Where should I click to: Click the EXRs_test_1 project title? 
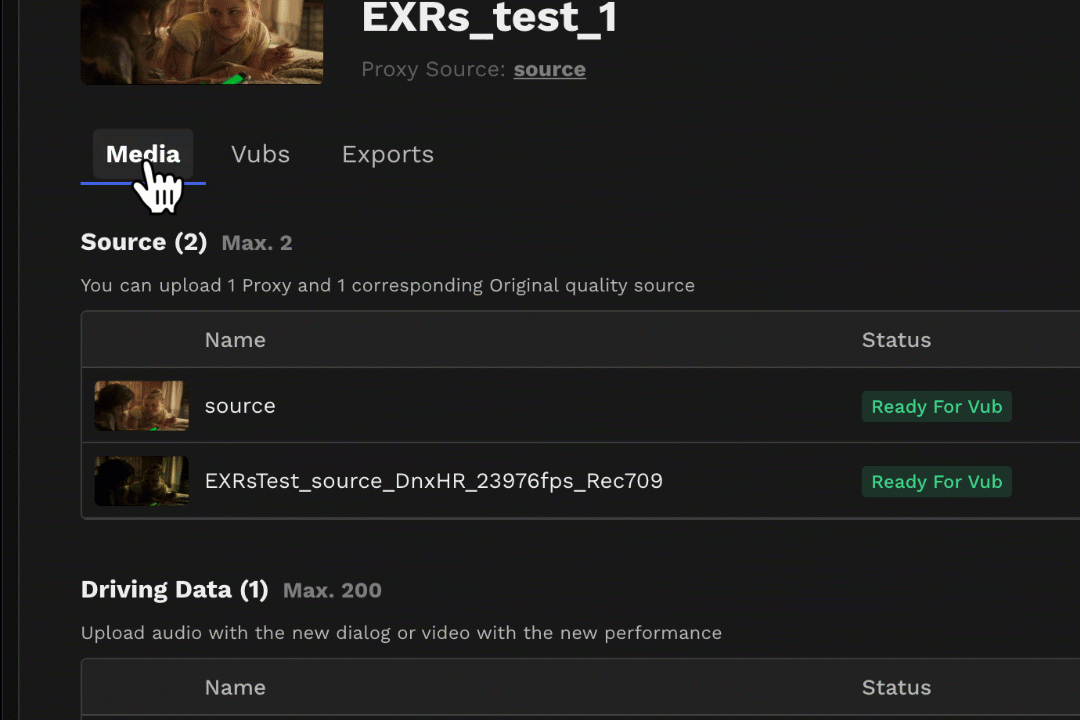(489, 18)
